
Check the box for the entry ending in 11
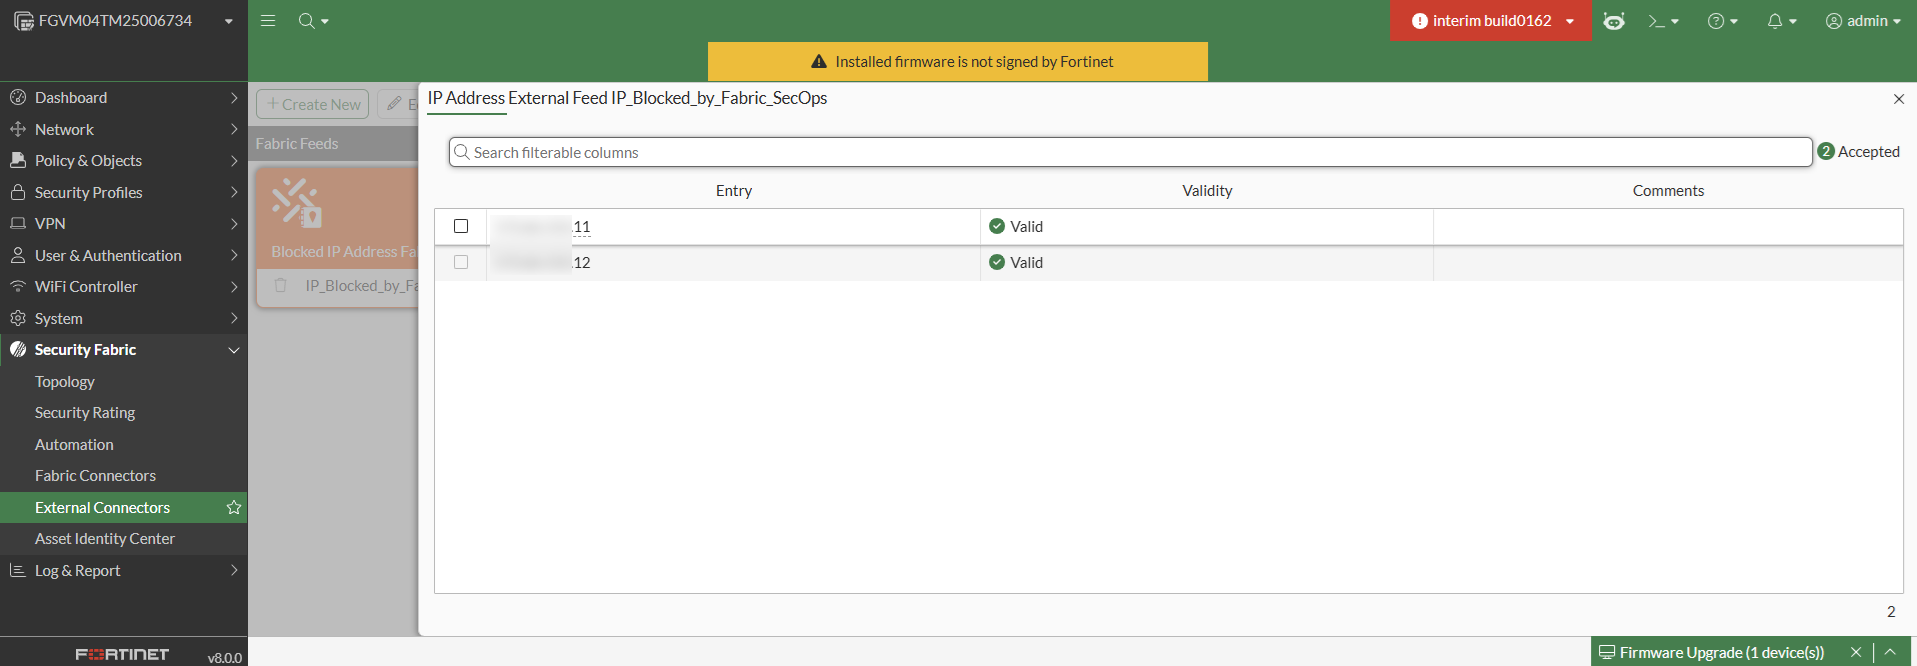pyautogui.click(x=461, y=226)
